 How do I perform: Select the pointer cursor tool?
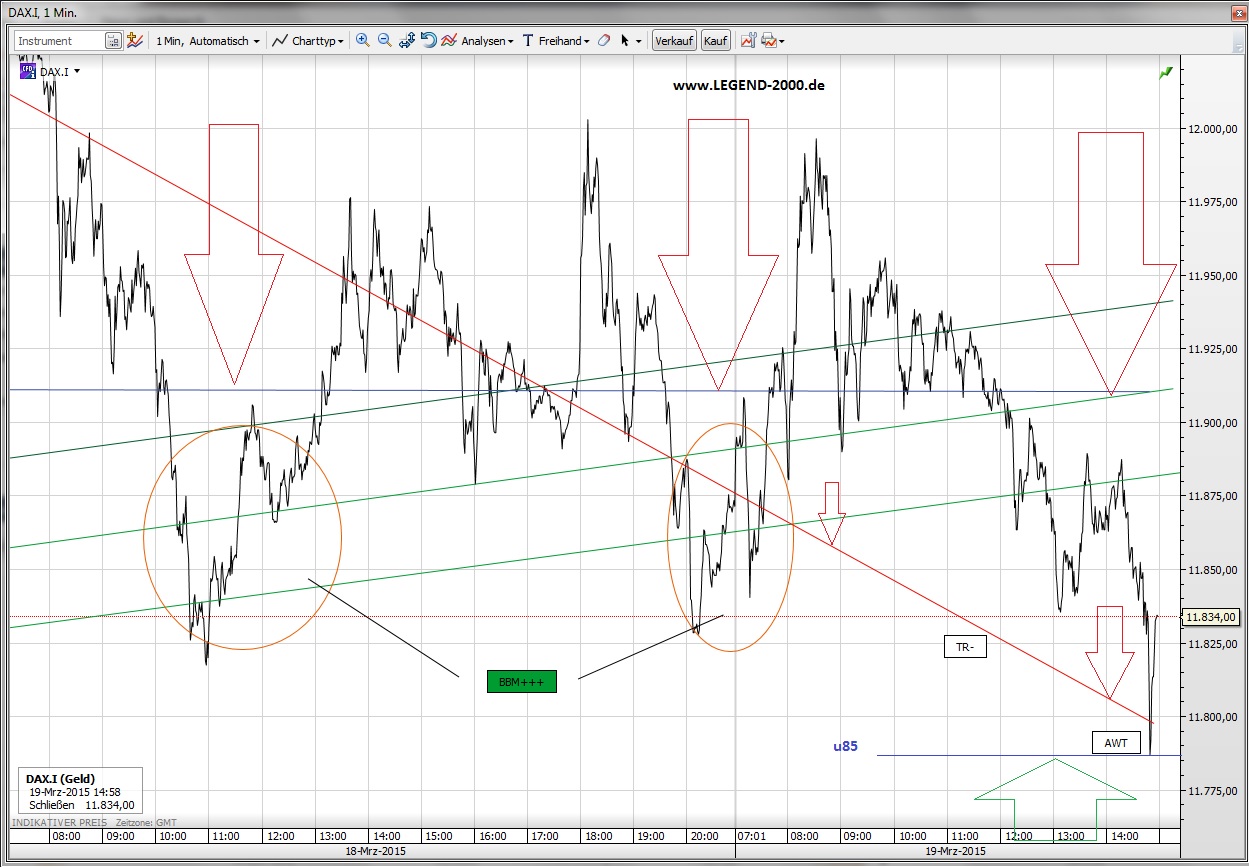(624, 40)
